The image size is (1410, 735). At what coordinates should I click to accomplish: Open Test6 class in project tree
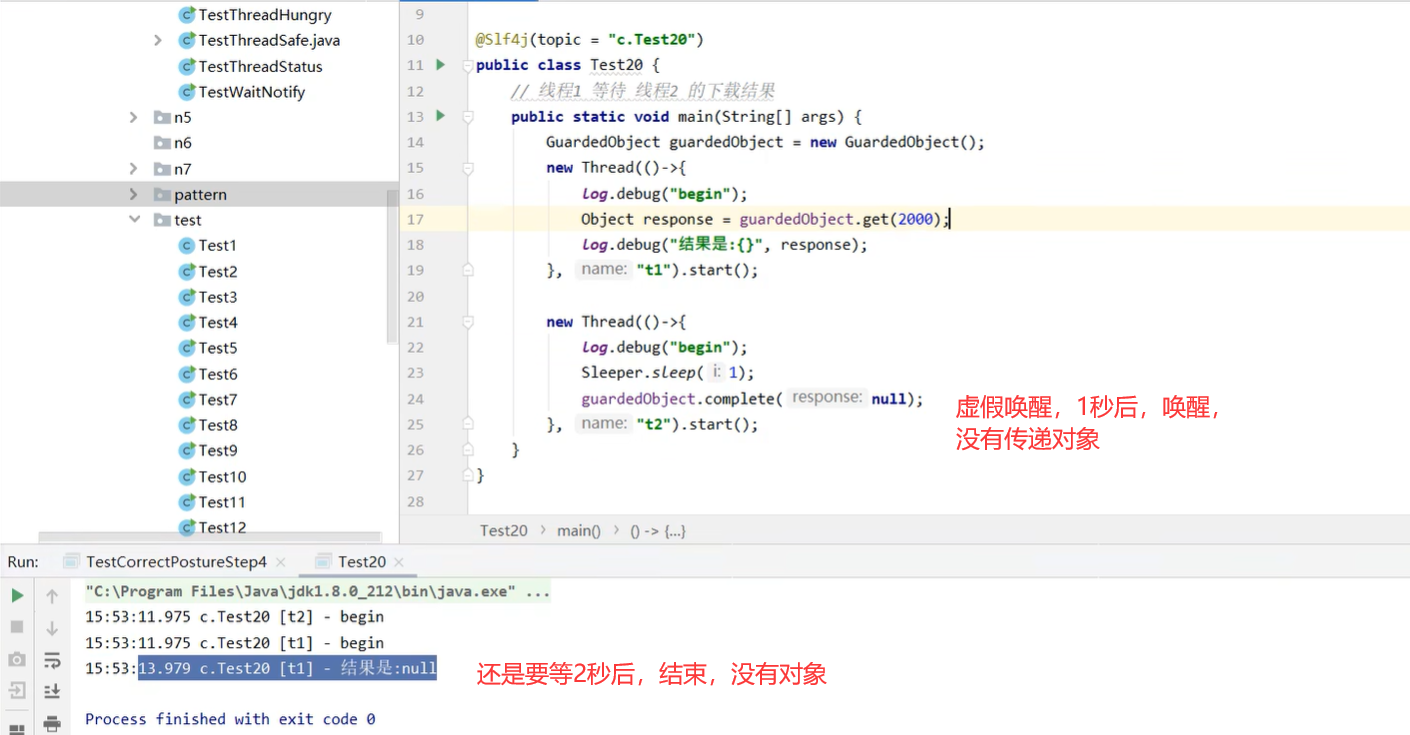[x=217, y=374]
